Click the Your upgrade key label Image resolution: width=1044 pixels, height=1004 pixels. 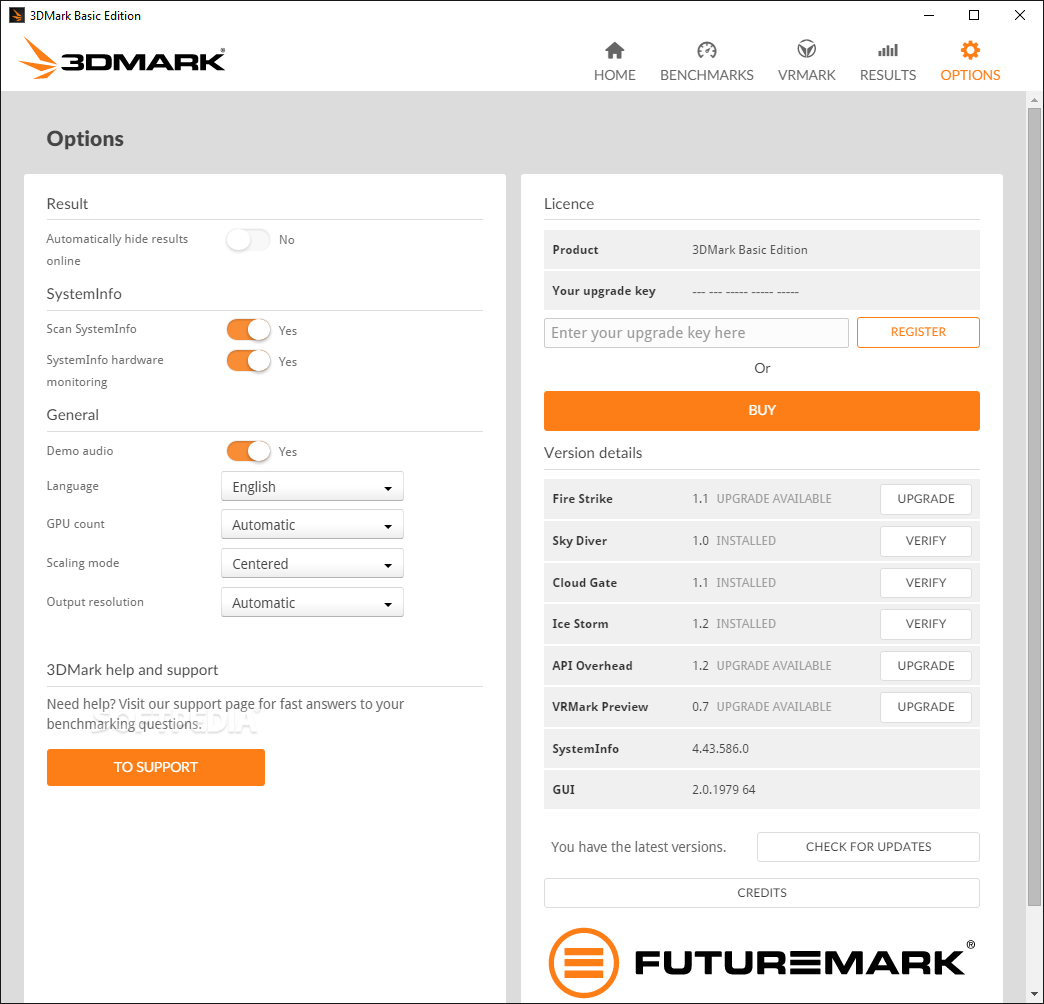(604, 291)
